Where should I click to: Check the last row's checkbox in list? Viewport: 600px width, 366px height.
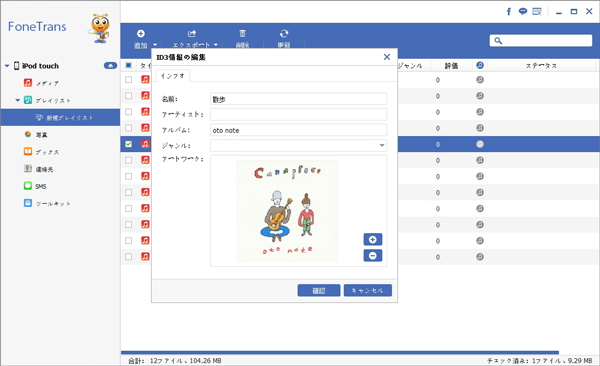[x=129, y=257]
